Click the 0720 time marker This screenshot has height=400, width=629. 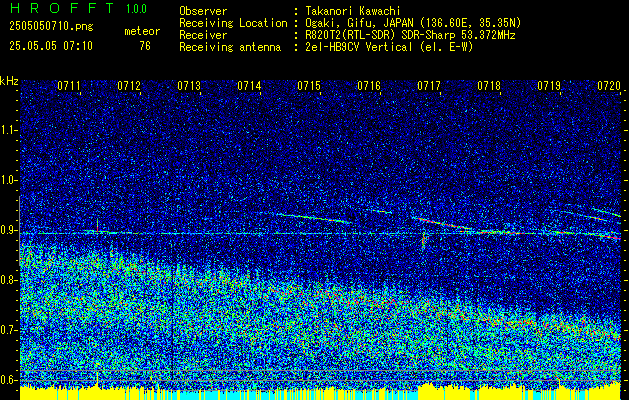609,85
